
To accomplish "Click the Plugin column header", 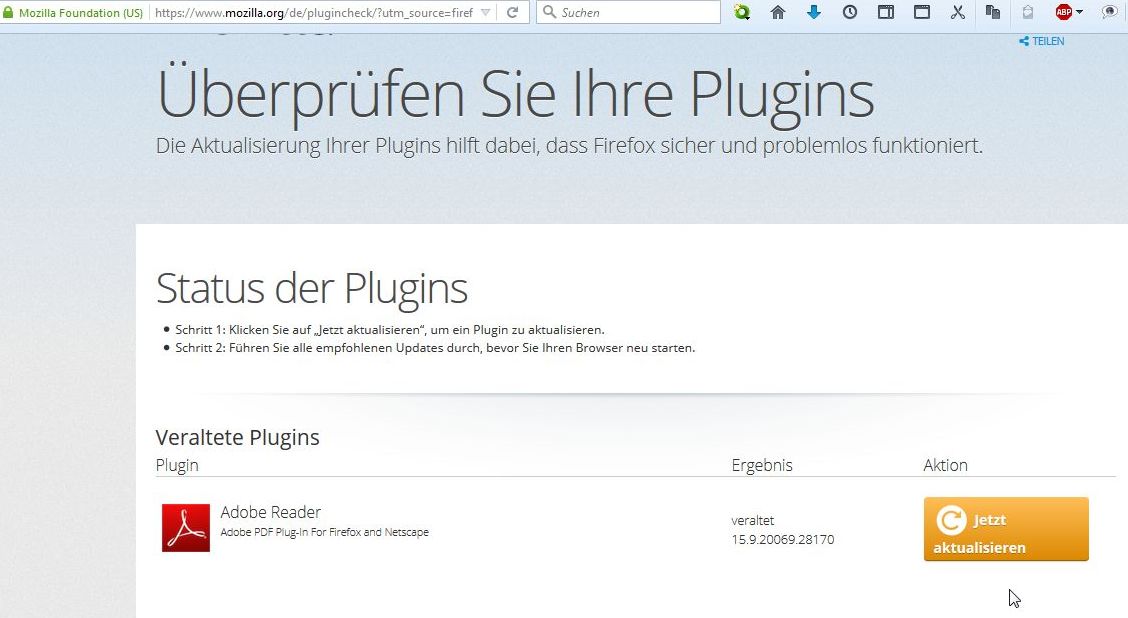I will pyautogui.click(x=177, y=465).
